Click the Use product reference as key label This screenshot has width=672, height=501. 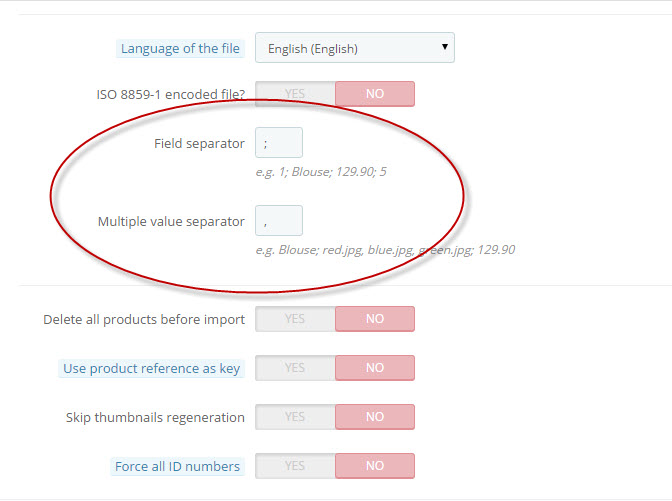[x=152, y=369]
